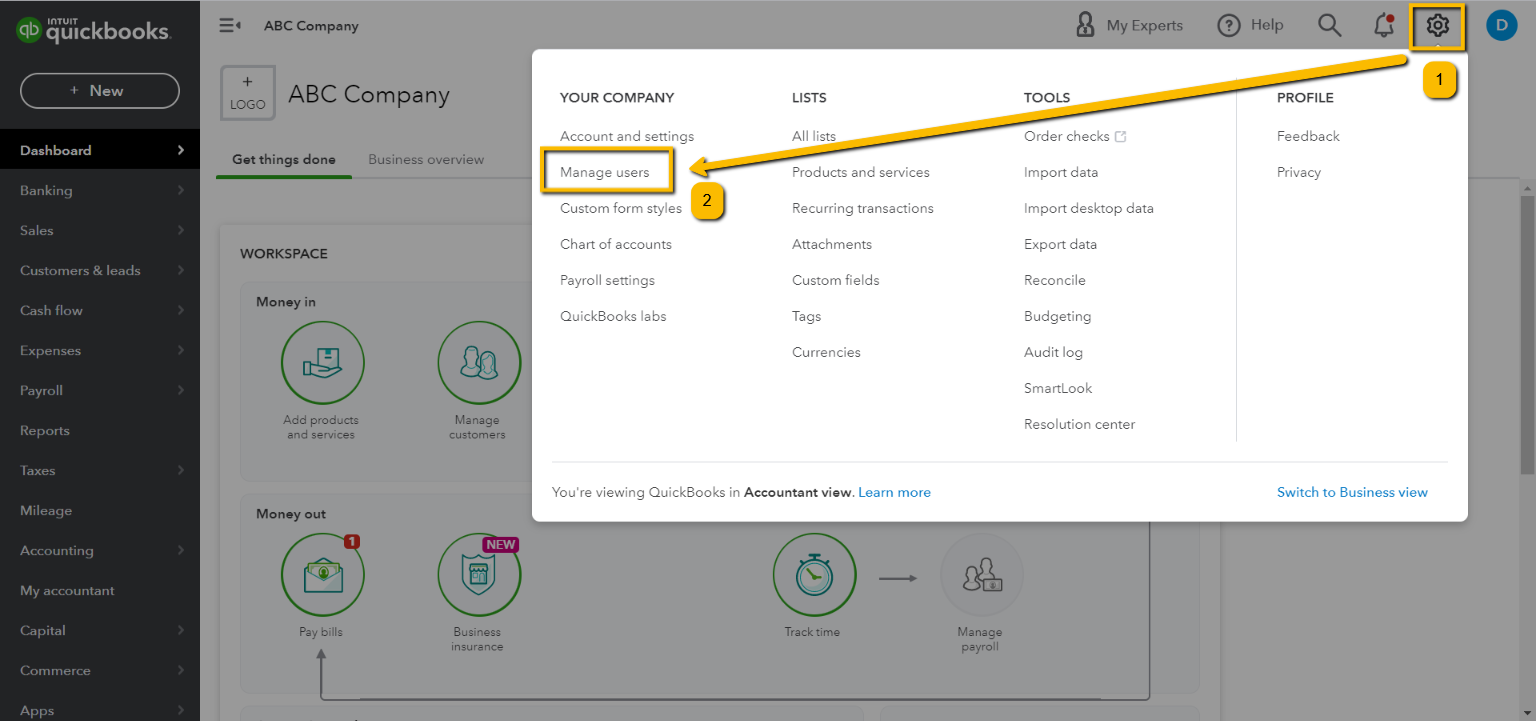Click the Add products and services icon
The height and width of the screenshot is (721, 1536).
[x=322, y=363]
